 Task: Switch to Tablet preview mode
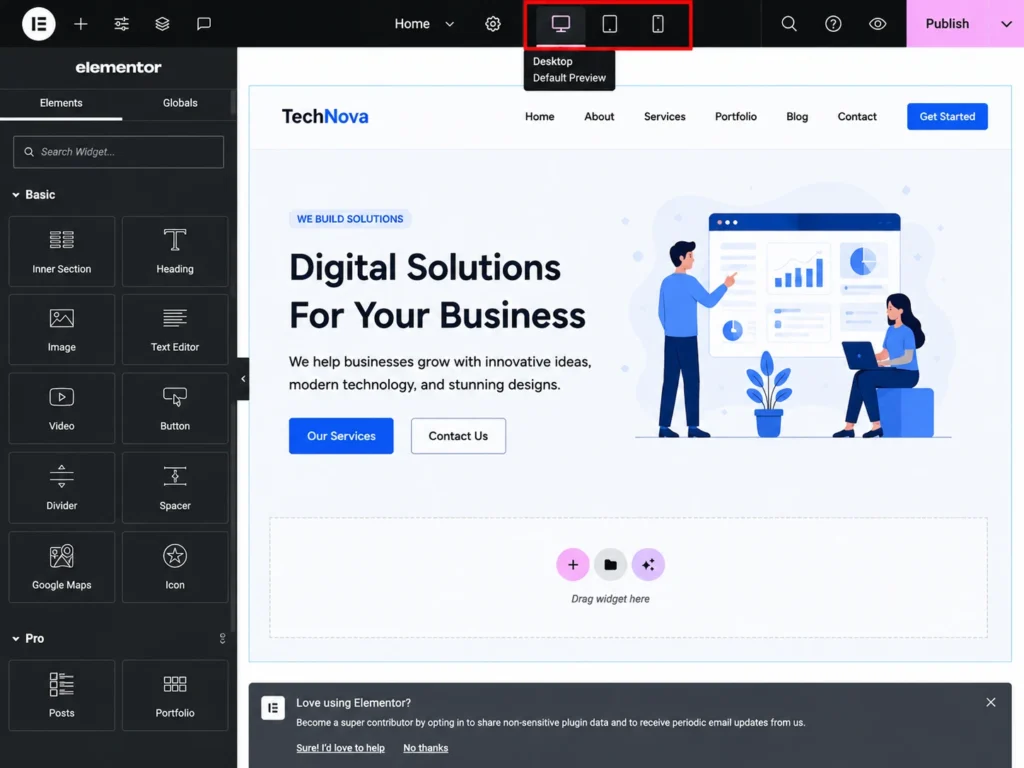(609, 24)
